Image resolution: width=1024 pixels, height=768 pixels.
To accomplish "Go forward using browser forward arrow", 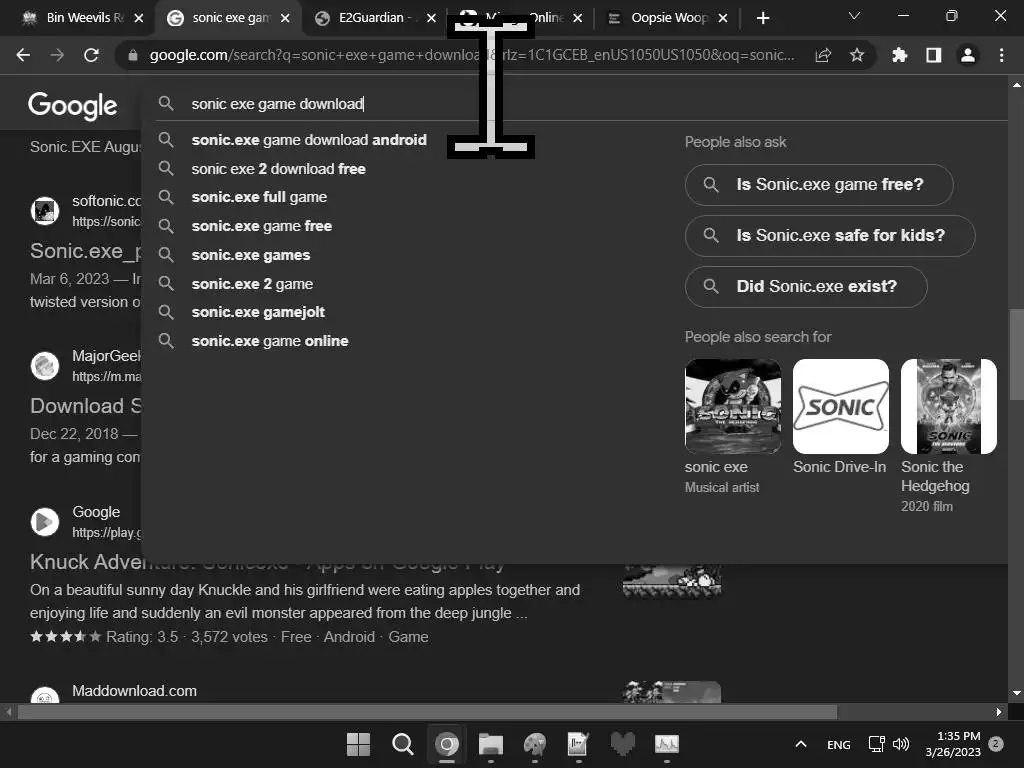I will pos(57,56).
